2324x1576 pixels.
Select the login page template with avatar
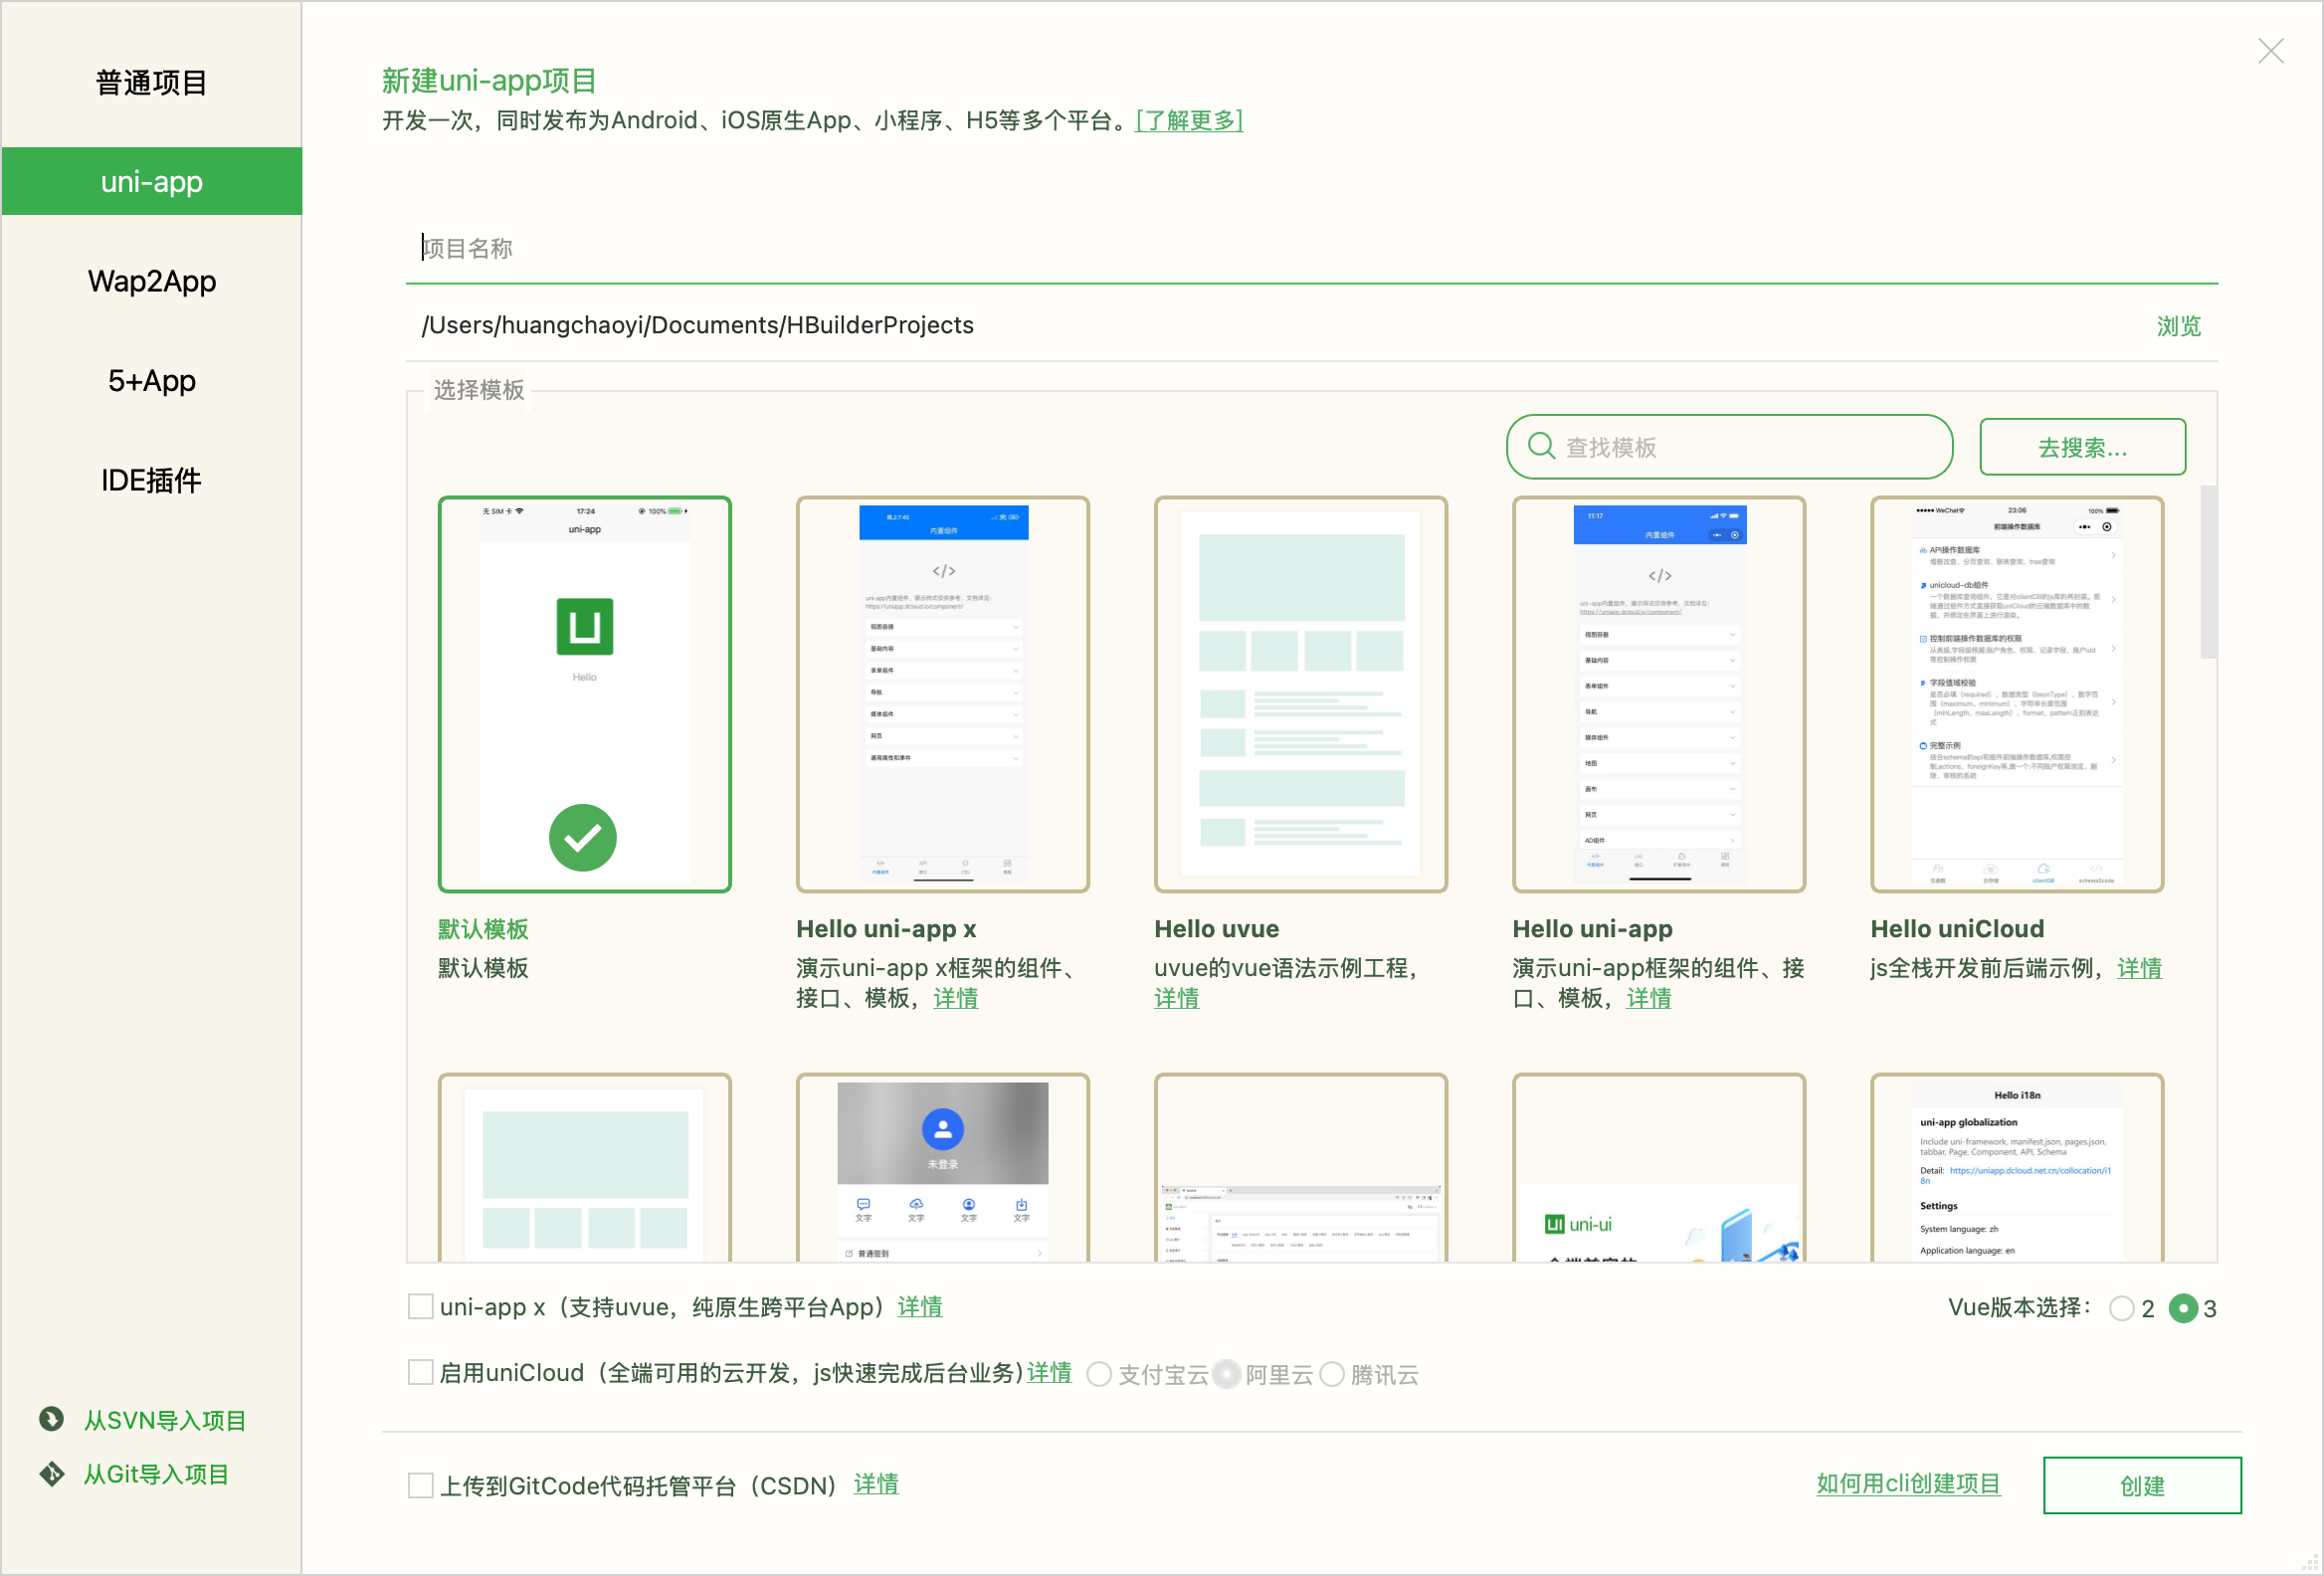943,1167
